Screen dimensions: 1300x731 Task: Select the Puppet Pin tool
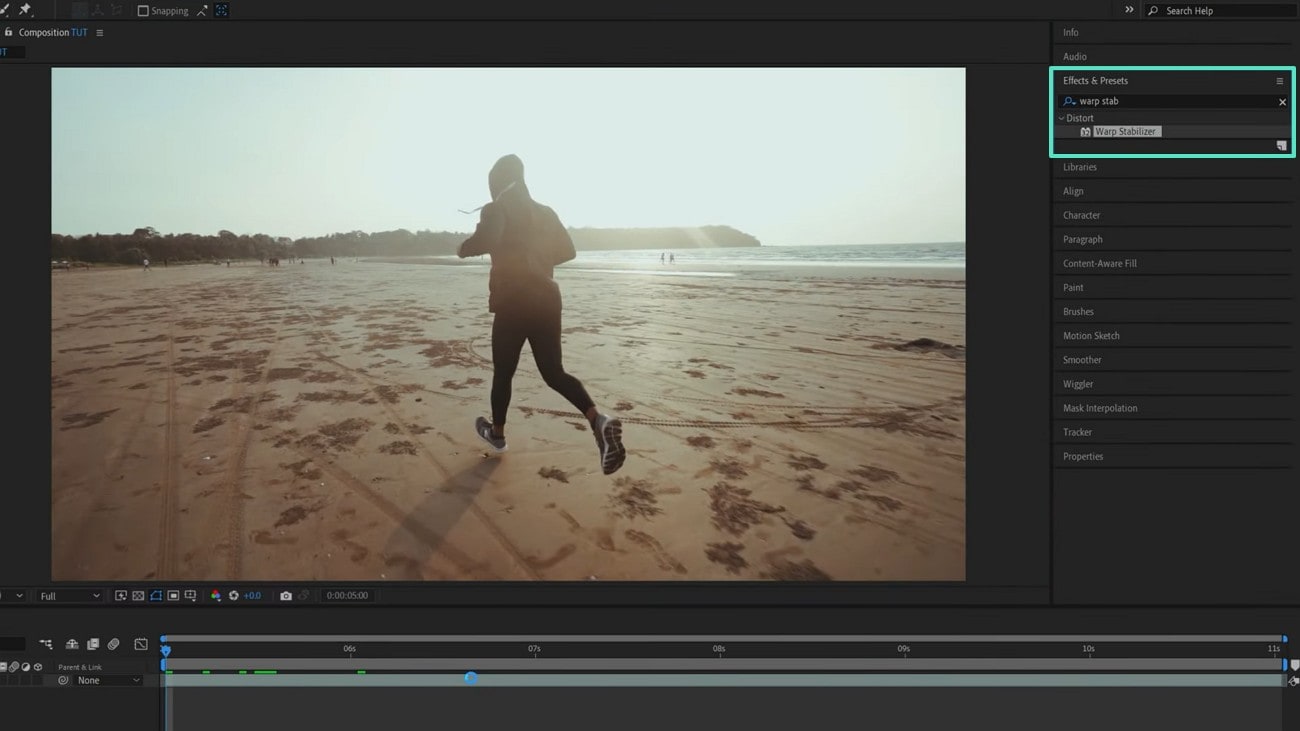pyautogui.click(x=24, y=9)
